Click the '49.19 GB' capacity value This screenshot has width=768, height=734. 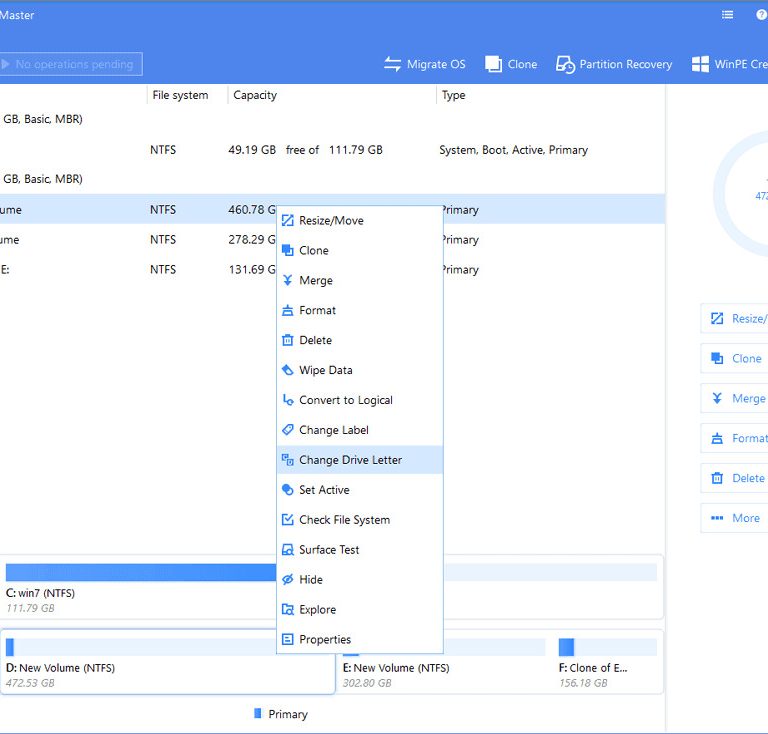click(252, 150)
